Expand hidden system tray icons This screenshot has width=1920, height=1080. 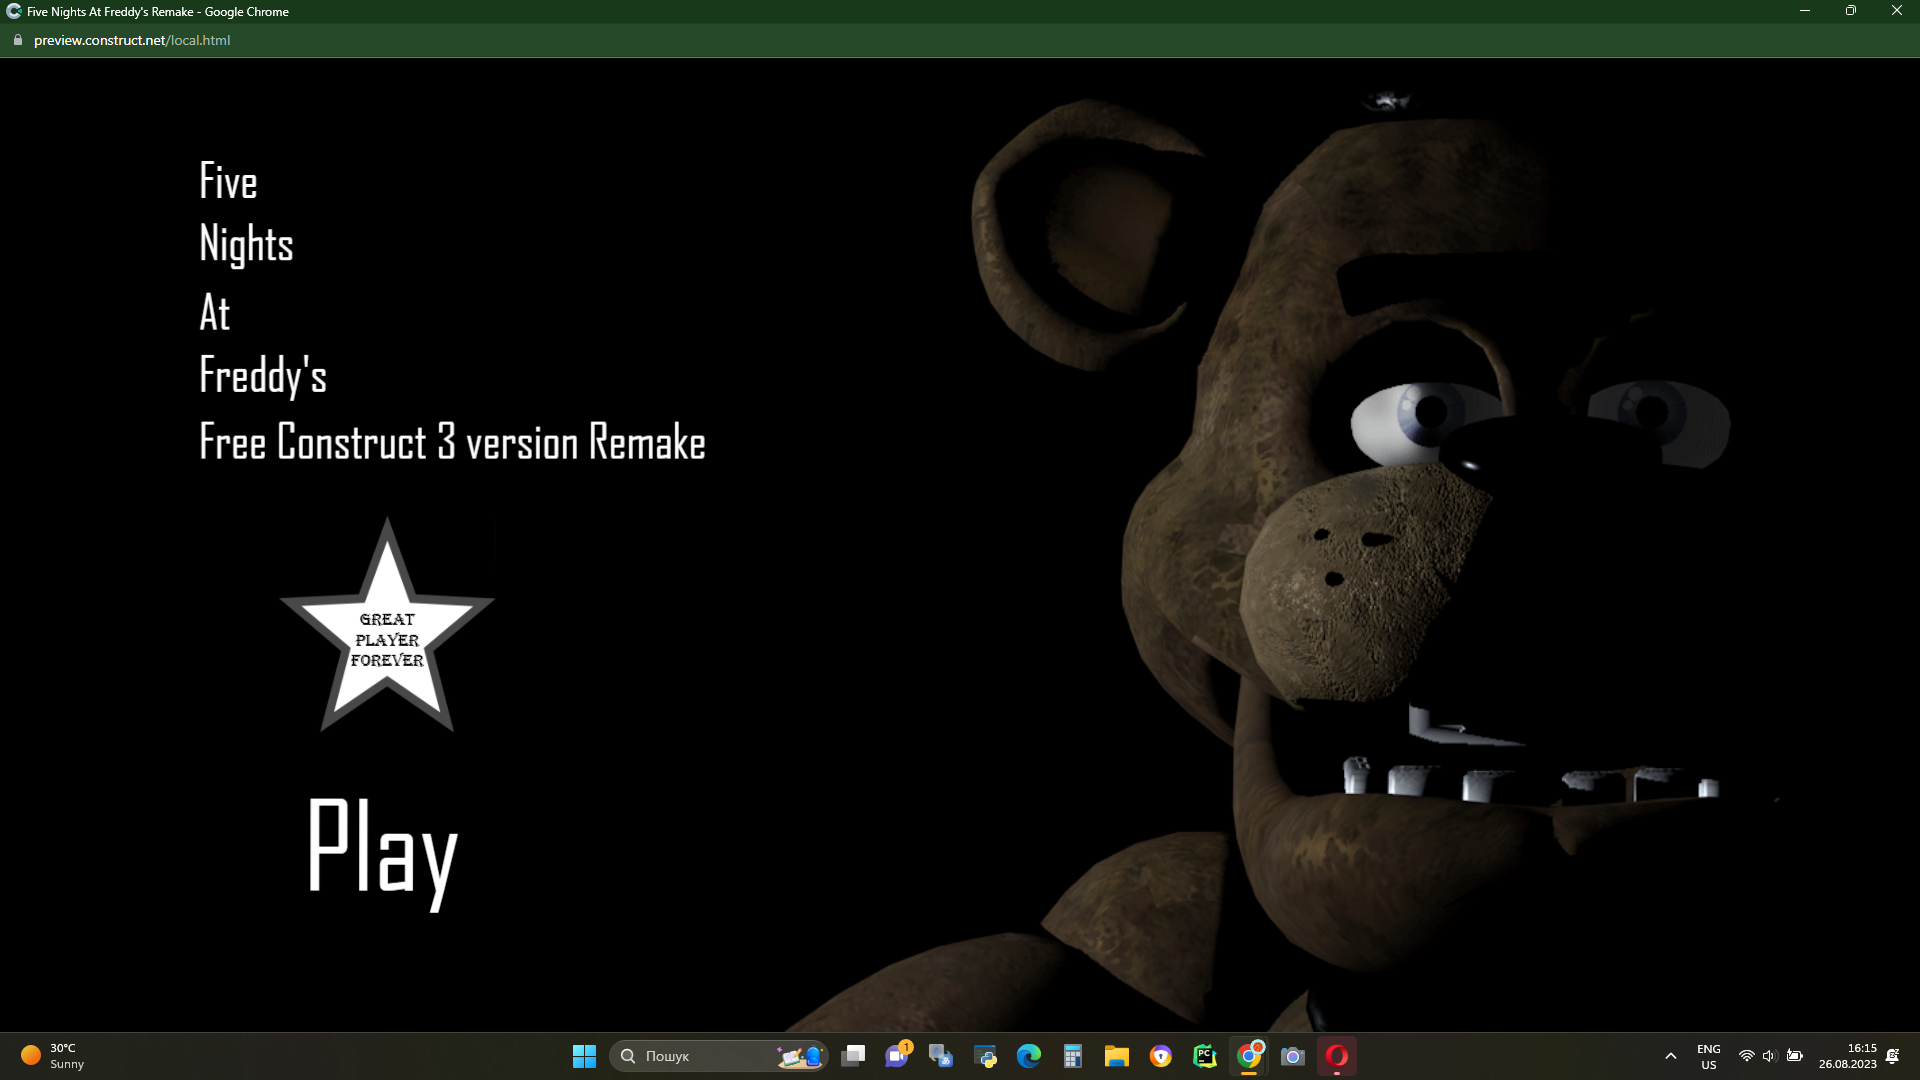[1671, 1056]
